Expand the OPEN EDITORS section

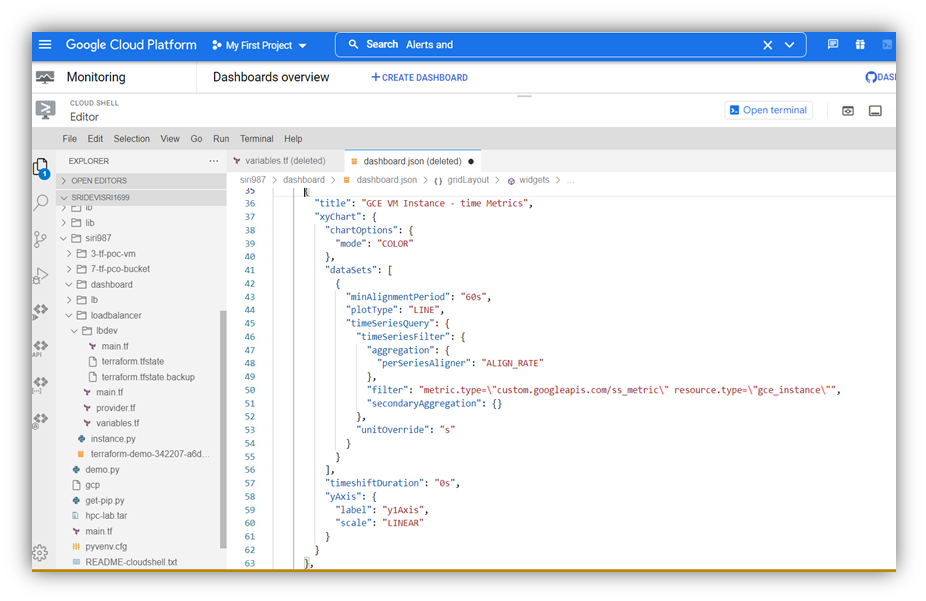click(x=142, y=181)
